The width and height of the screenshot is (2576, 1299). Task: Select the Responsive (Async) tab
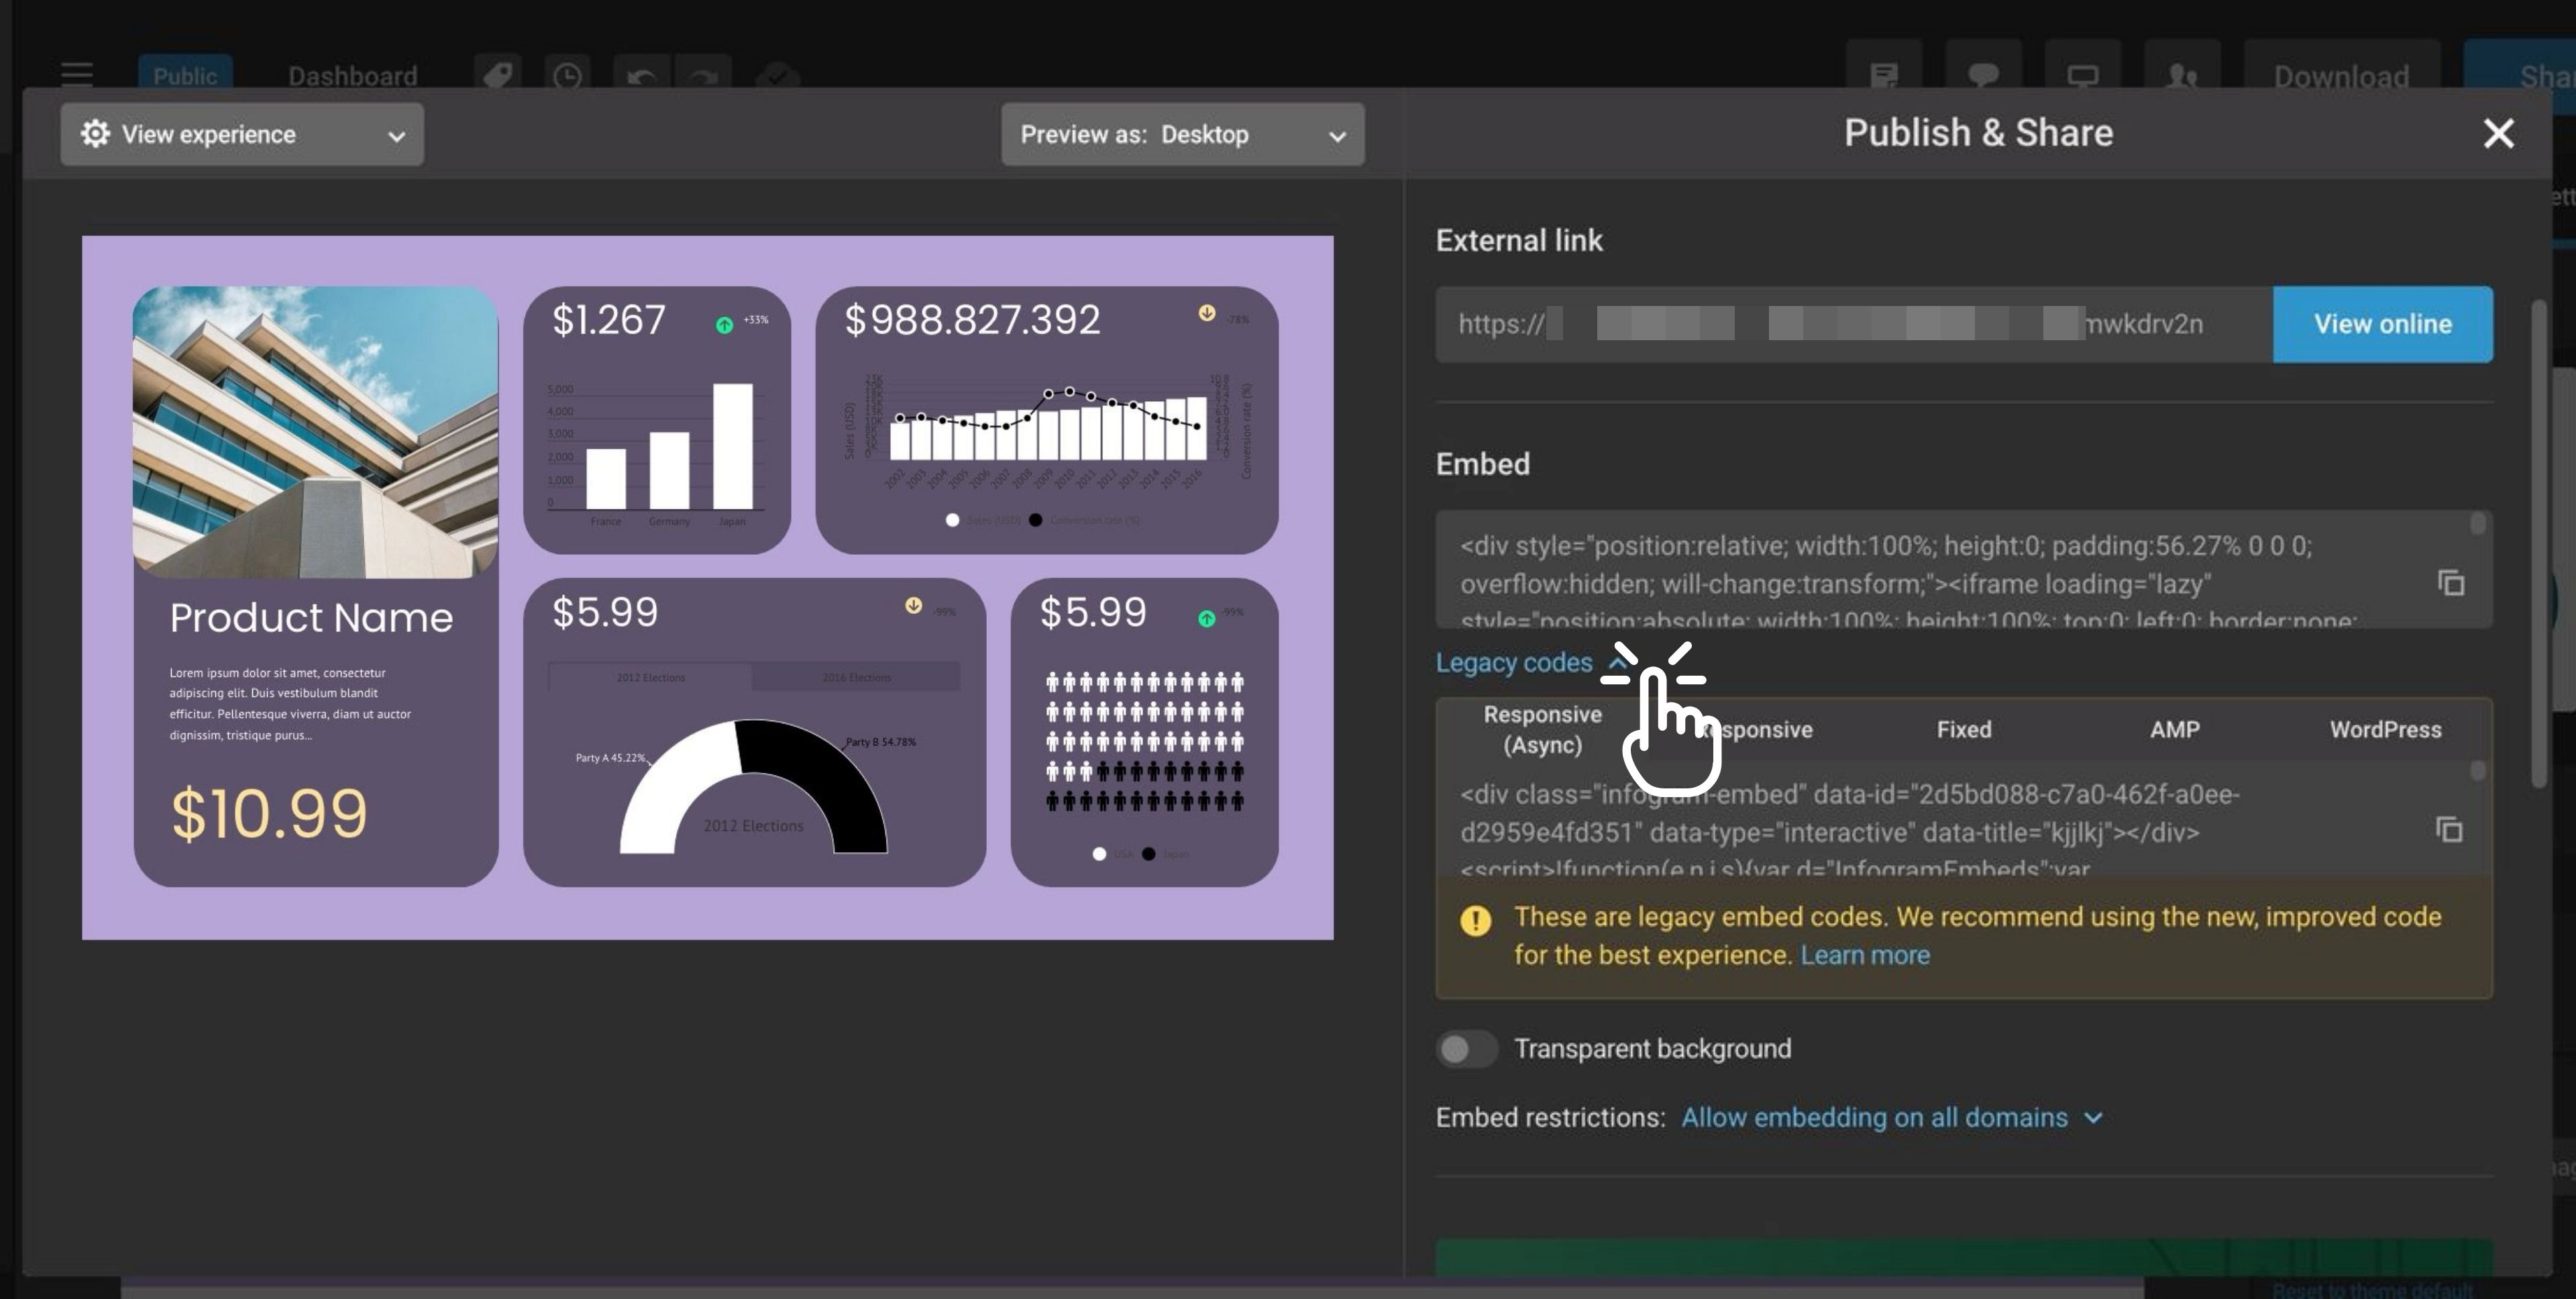1542,729
